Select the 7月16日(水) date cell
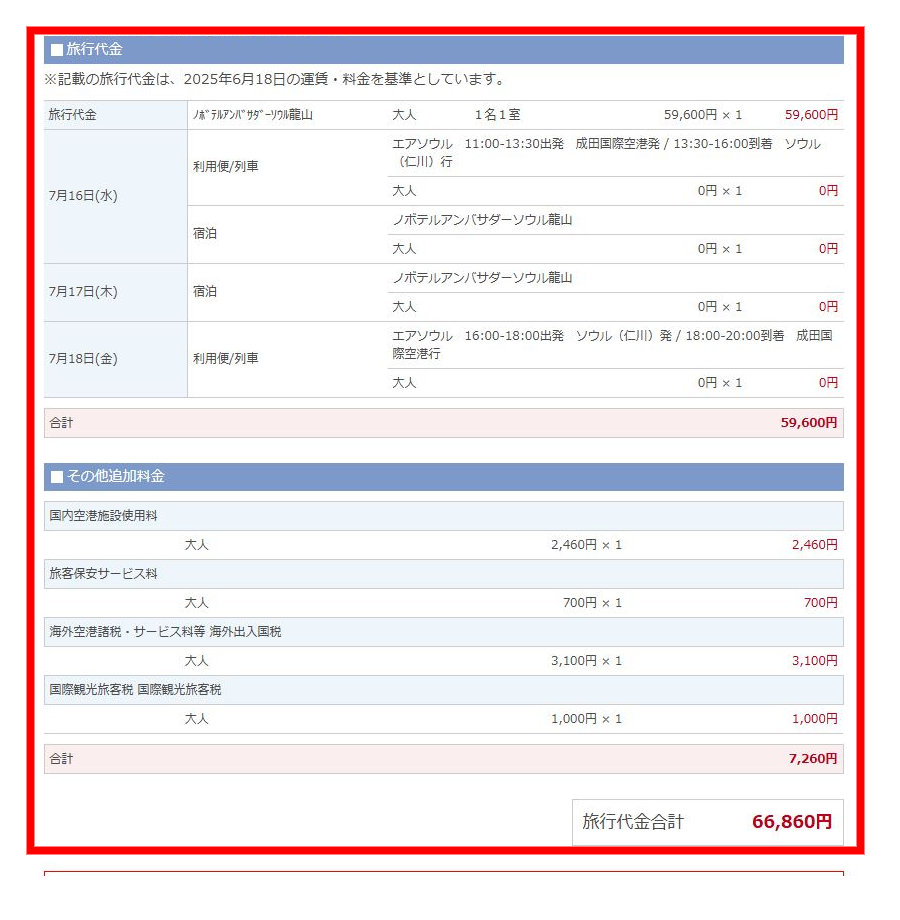Viewport: 900px width, 920px height. pyautogui.click(x=116, y=196)
